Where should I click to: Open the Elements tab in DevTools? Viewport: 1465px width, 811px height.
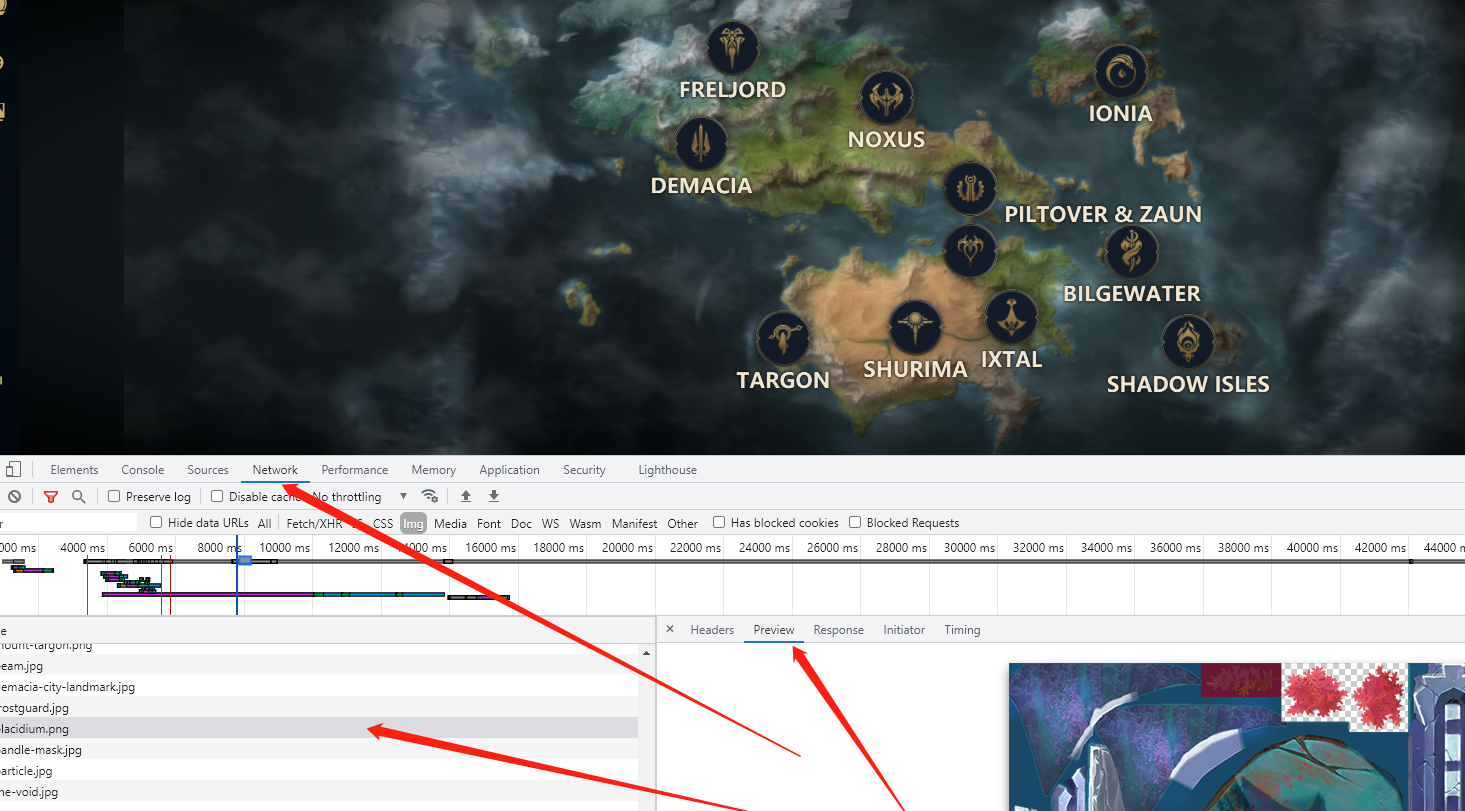pyautogui.click(x=74, y=470)
